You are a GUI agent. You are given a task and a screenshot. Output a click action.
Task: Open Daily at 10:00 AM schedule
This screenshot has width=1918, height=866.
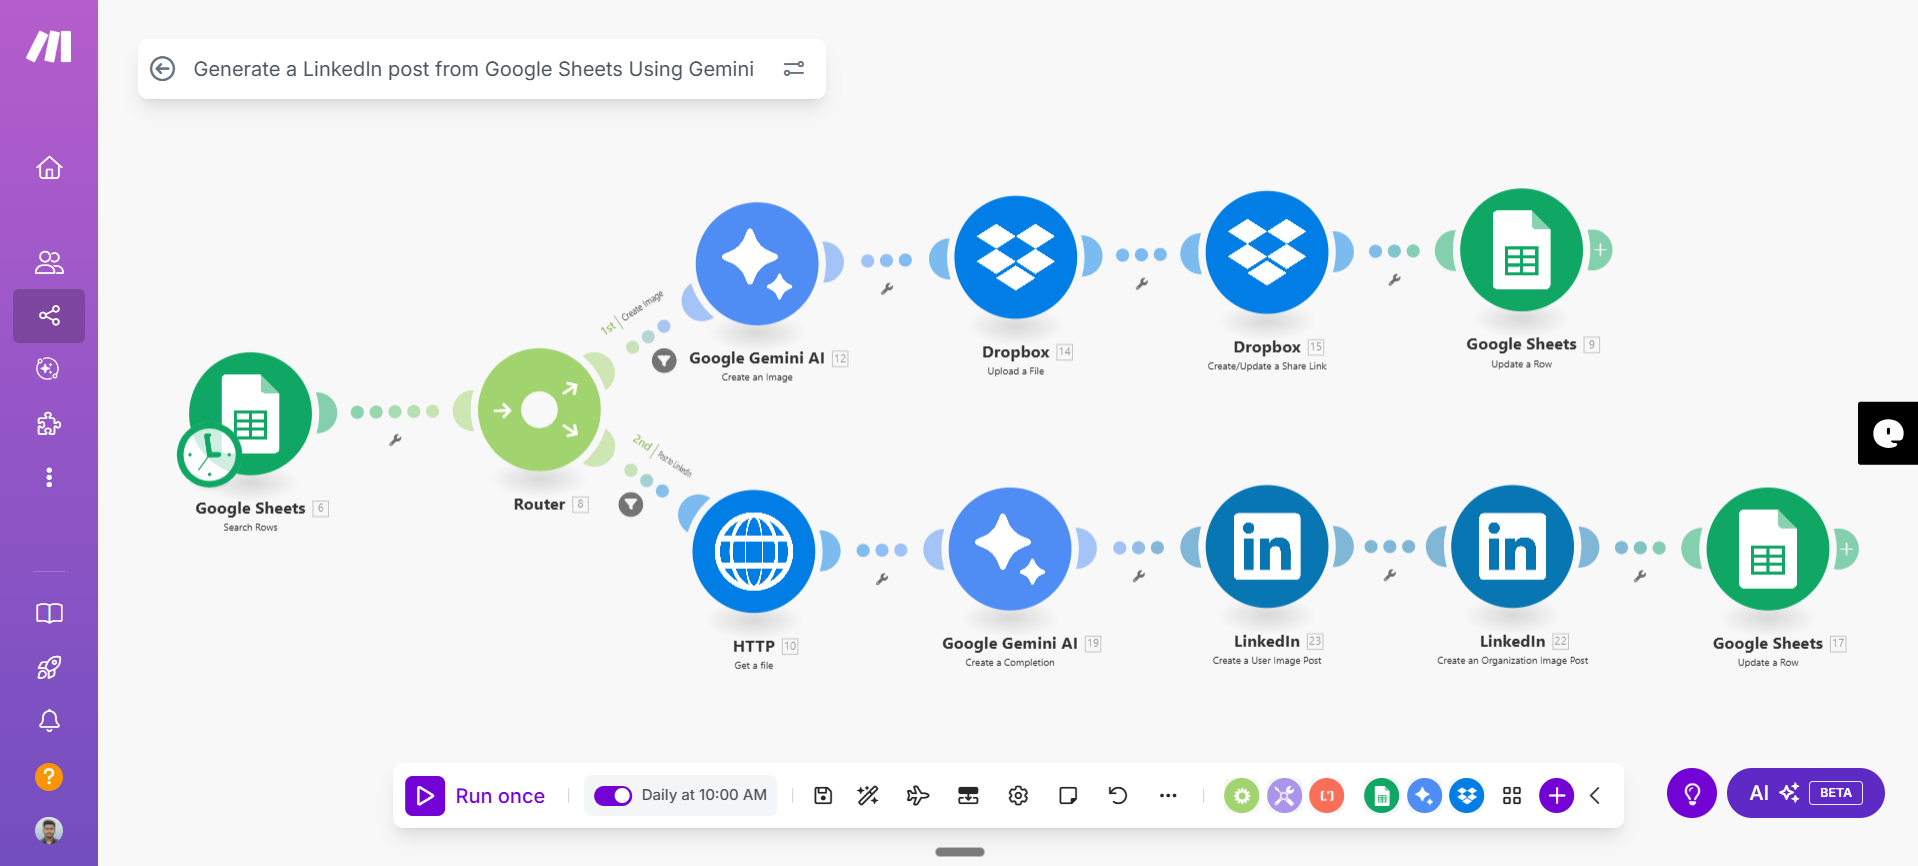(x=704, y=795)
